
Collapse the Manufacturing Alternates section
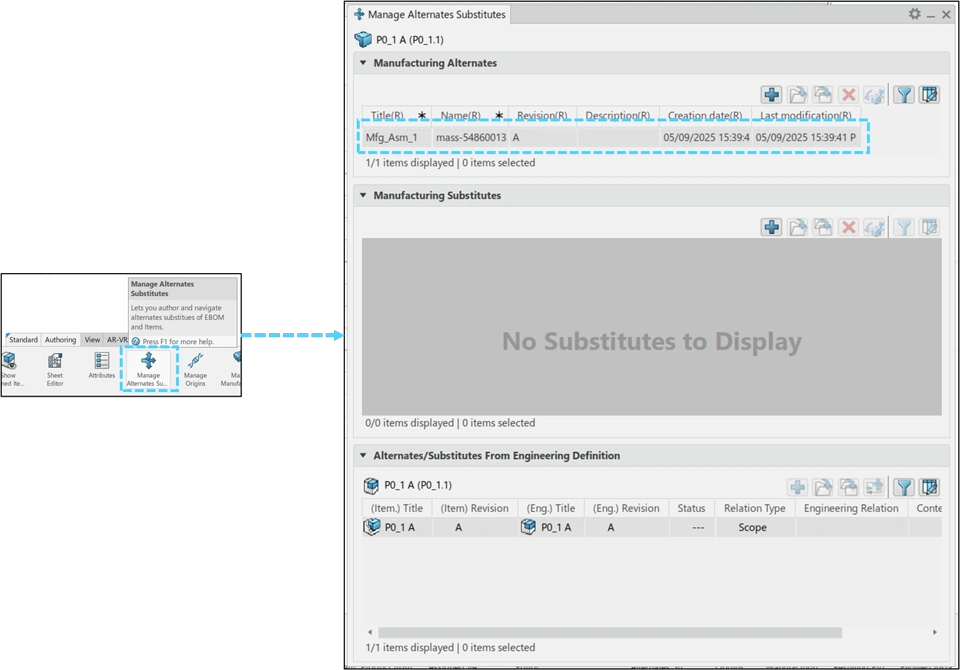[x=363, y=62]
